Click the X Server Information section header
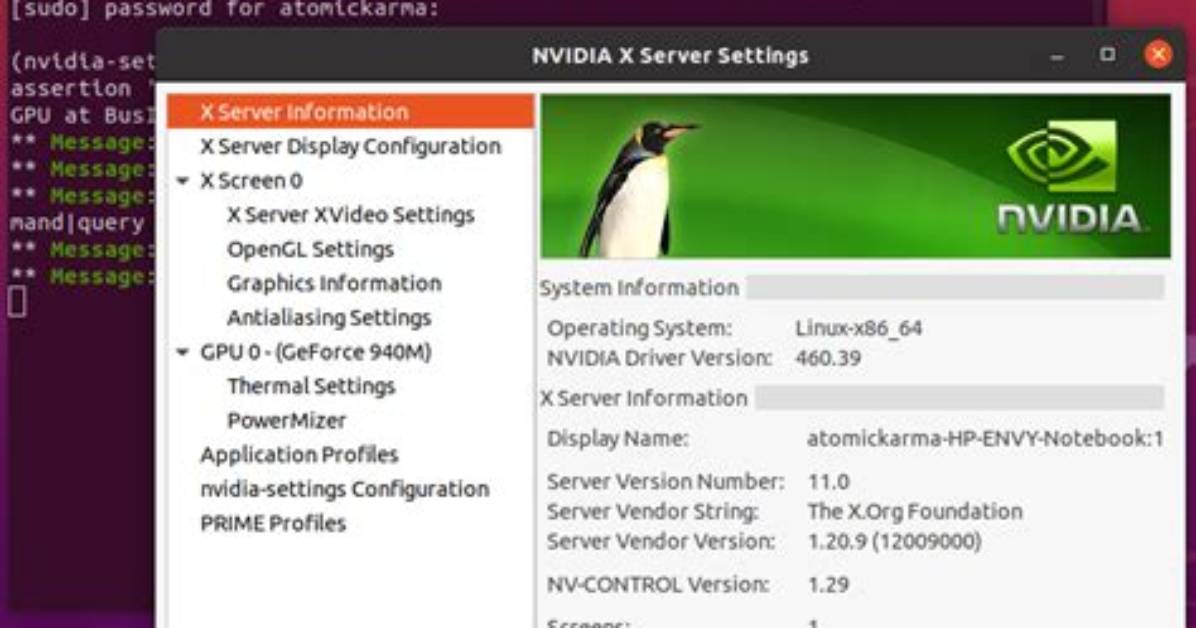The height and width of the screenshot is (628, 1196). pos(644,398)
